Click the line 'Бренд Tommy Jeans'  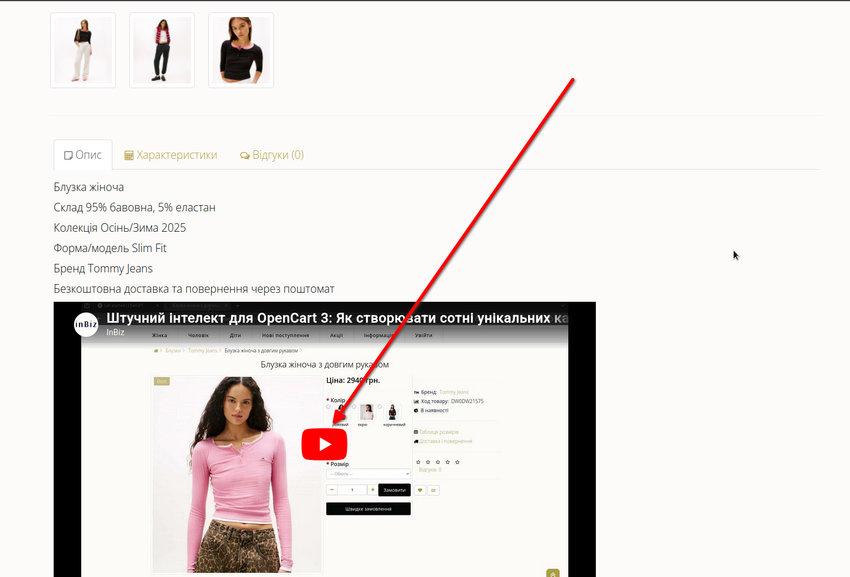tap(103, 268)
